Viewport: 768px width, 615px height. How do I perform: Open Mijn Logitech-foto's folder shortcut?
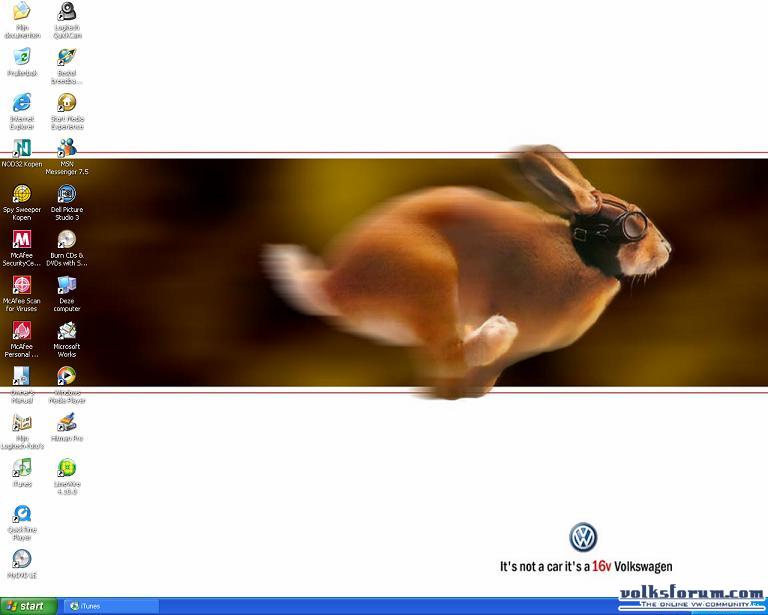coord(22,422)
